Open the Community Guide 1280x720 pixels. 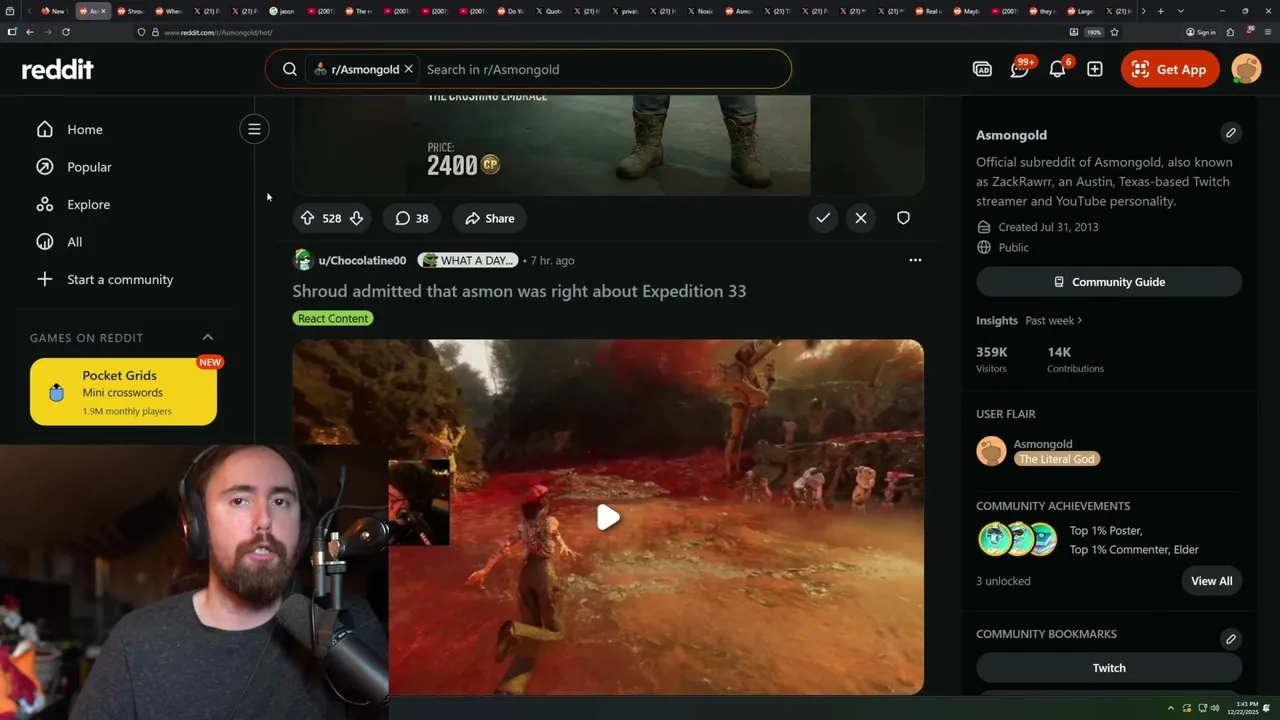point(1109,282)
